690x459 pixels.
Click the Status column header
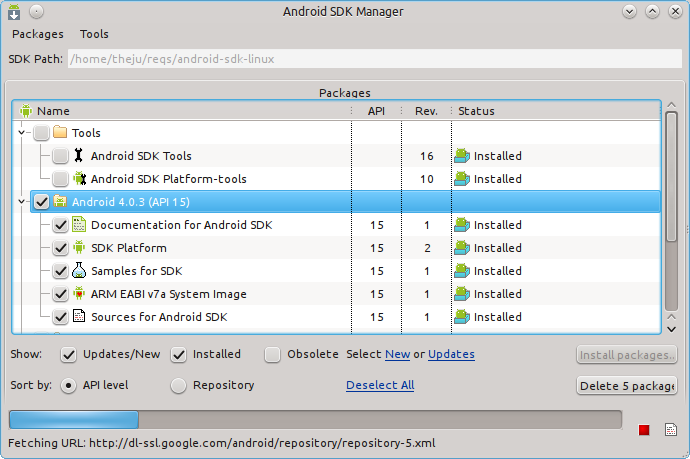[556, 111]
